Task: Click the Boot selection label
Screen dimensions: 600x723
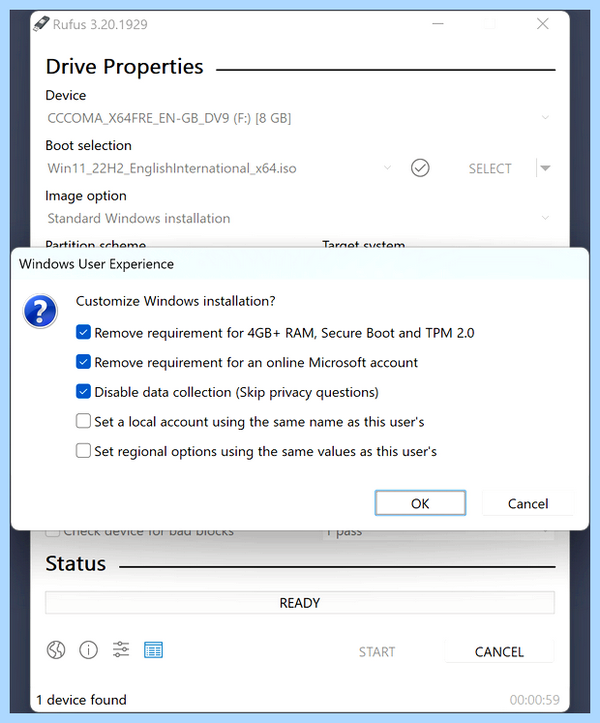Action: click(89, 145)
